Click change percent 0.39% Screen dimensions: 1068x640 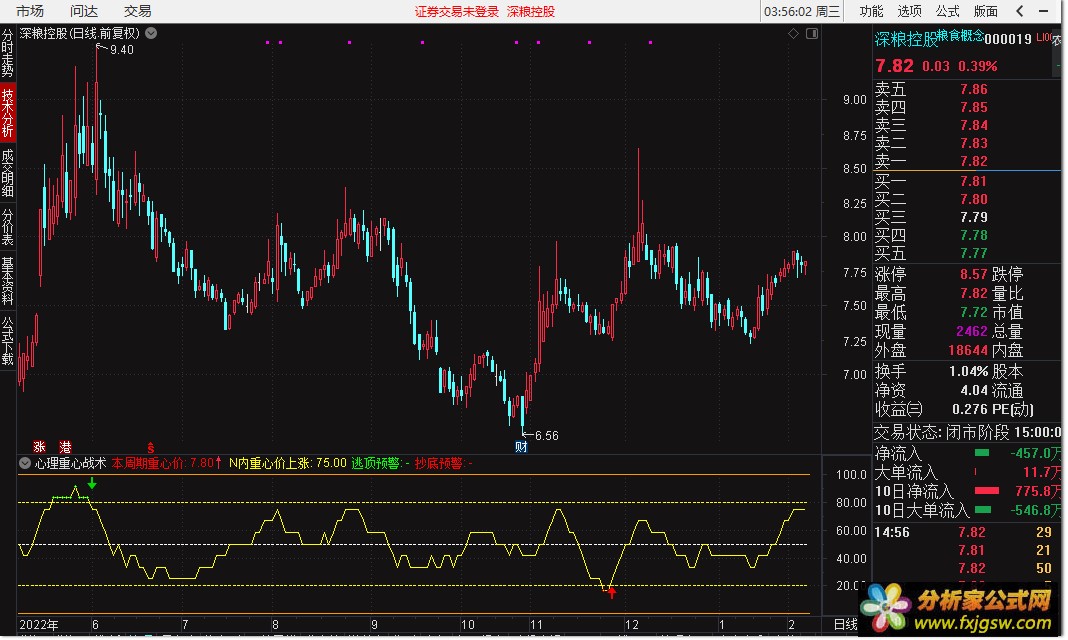(x=977, y=66)
